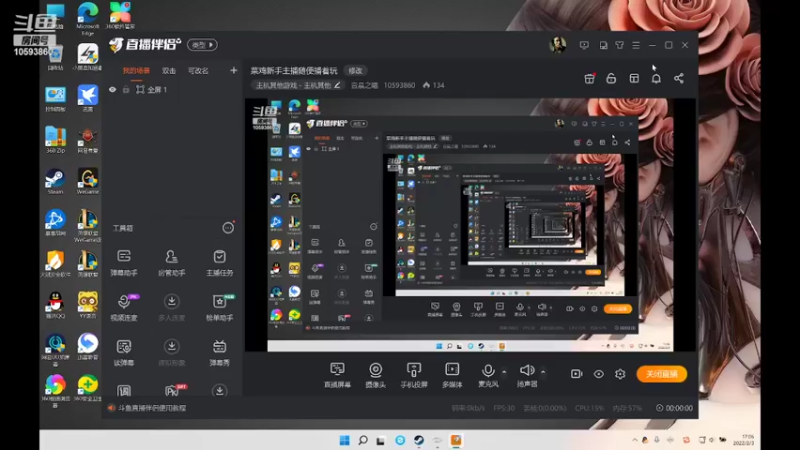
Task: Add a 直播屏幕 screen capture source
Action: pyautogui.click(x=337, y=375)
